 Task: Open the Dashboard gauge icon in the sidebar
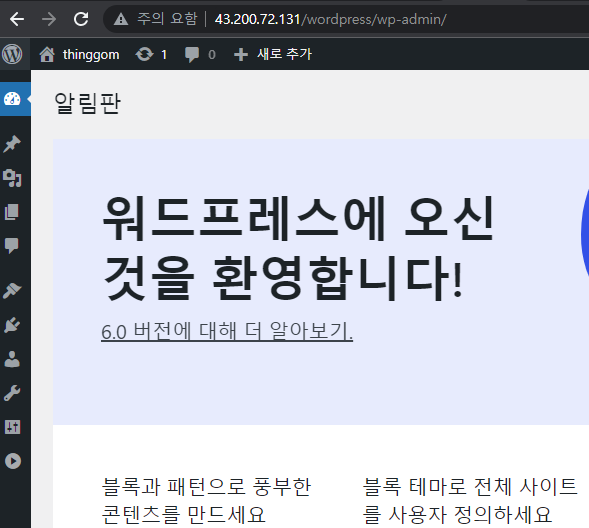click(12, 99)
